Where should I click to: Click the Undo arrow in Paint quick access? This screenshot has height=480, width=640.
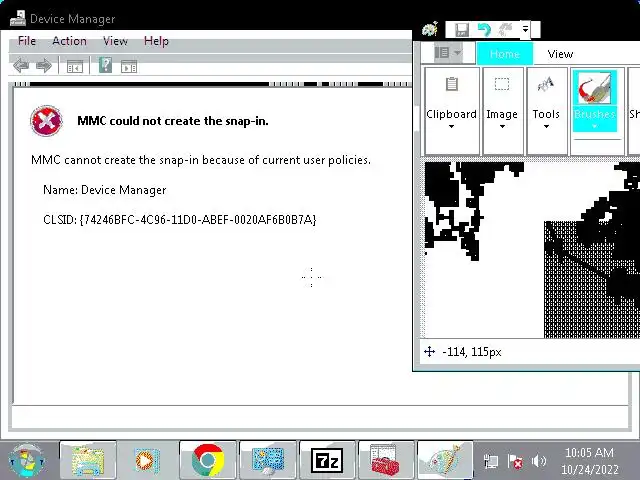(484, 30)
